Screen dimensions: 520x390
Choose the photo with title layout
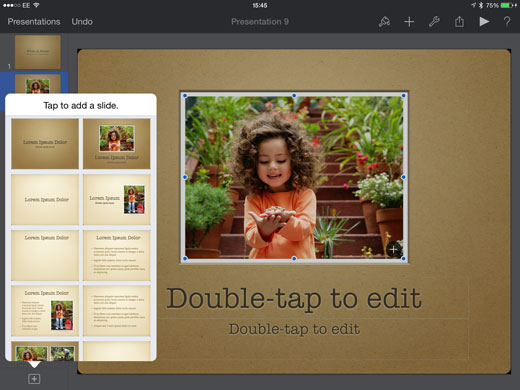click(117, 144)
